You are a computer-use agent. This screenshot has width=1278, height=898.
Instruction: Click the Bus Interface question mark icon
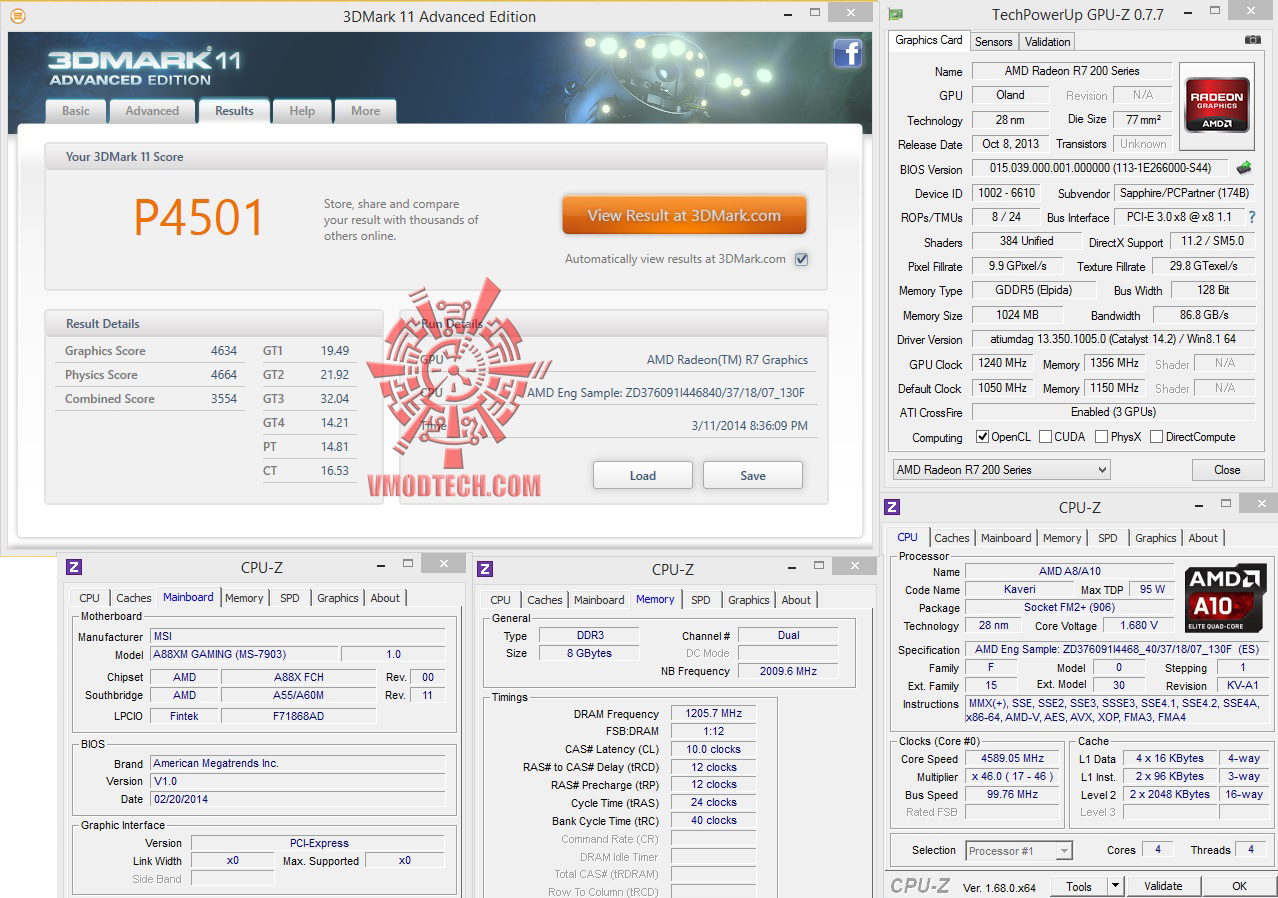(x=1252, y=217)
